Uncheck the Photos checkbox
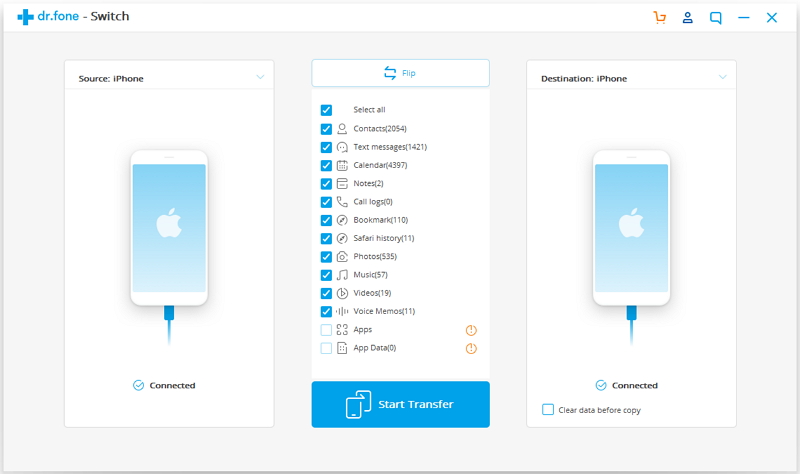 pos(326,257)
